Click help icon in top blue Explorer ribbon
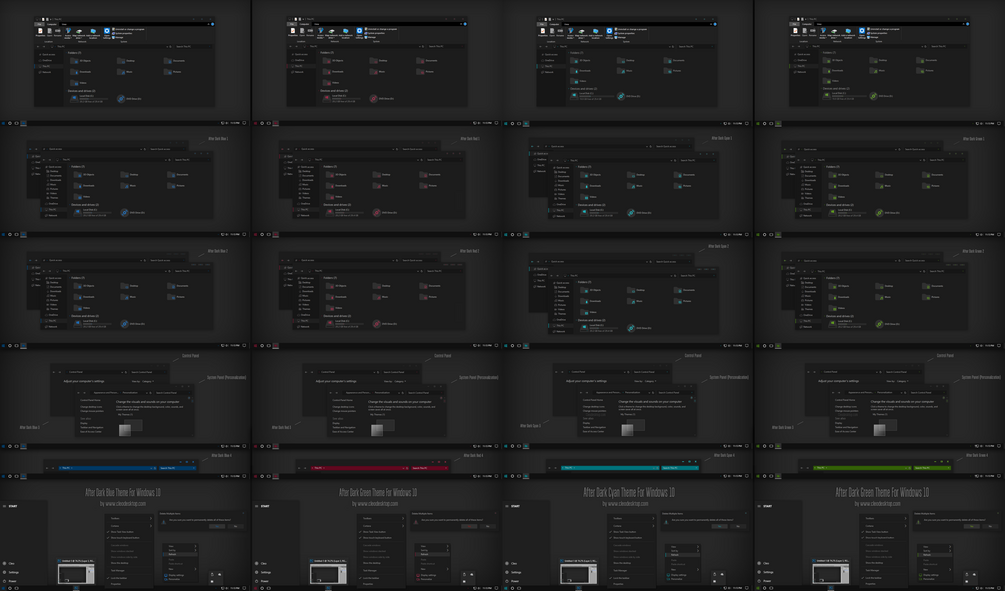This screenshot has height=591, width=1005. click(x=212, y=24)
